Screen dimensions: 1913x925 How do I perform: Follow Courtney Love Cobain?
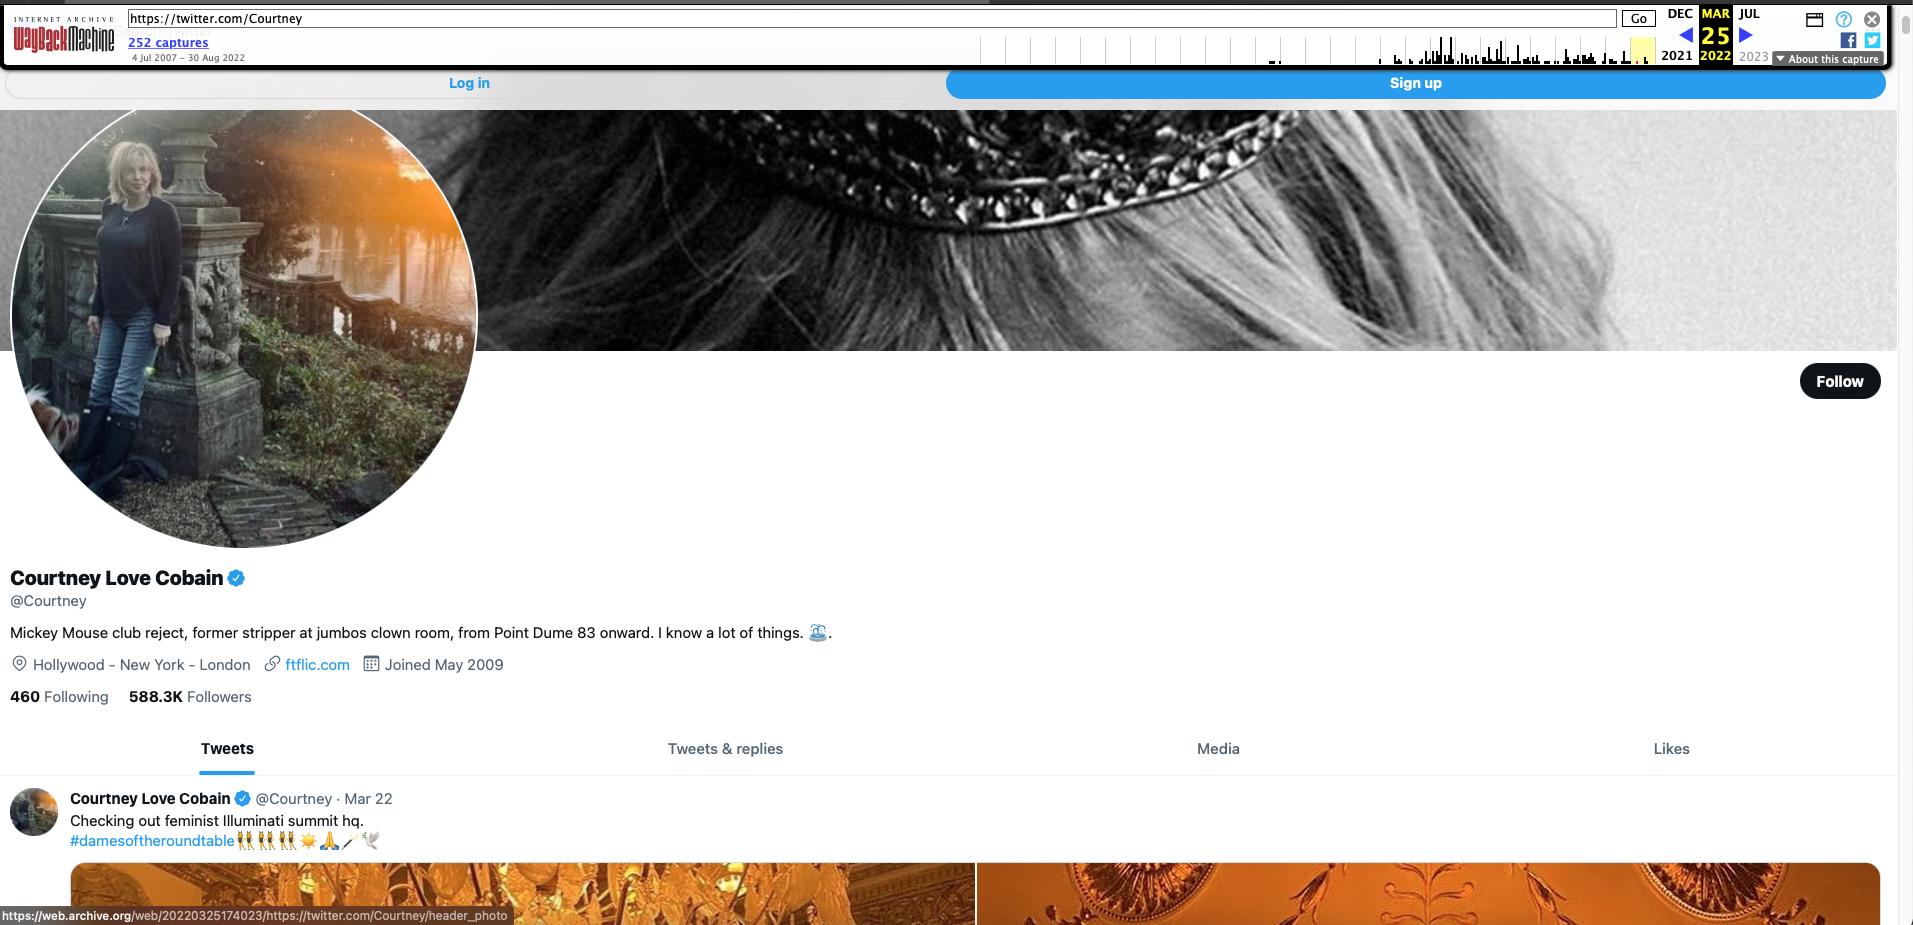tap(1840, 381)
